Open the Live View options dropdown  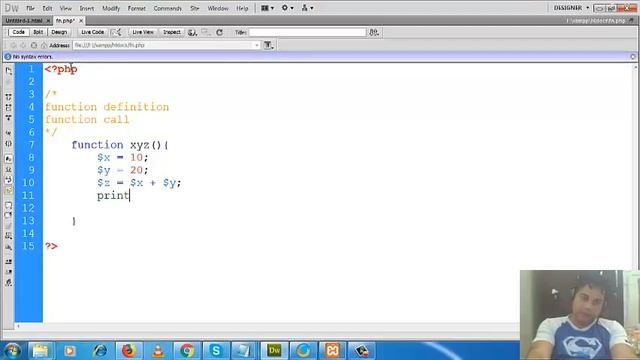(268, 45)
